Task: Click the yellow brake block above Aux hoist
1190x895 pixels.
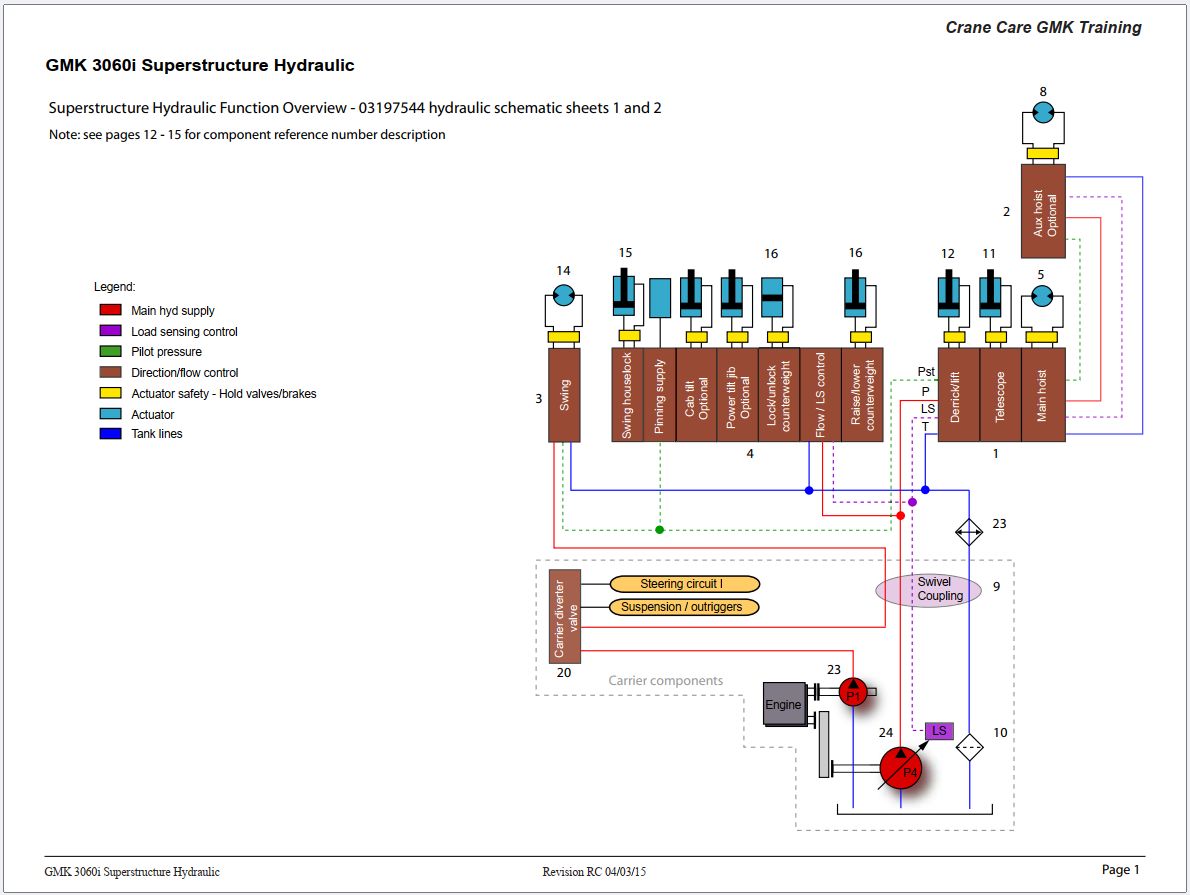Action: [1043, 153]
